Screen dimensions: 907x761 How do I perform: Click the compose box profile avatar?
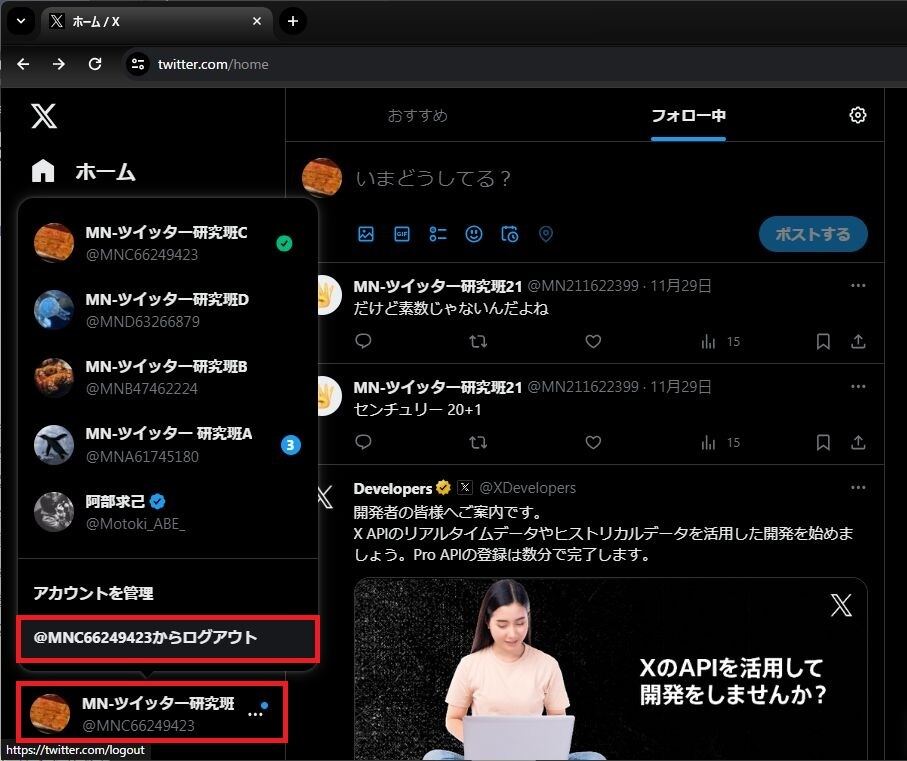[322, 178]
